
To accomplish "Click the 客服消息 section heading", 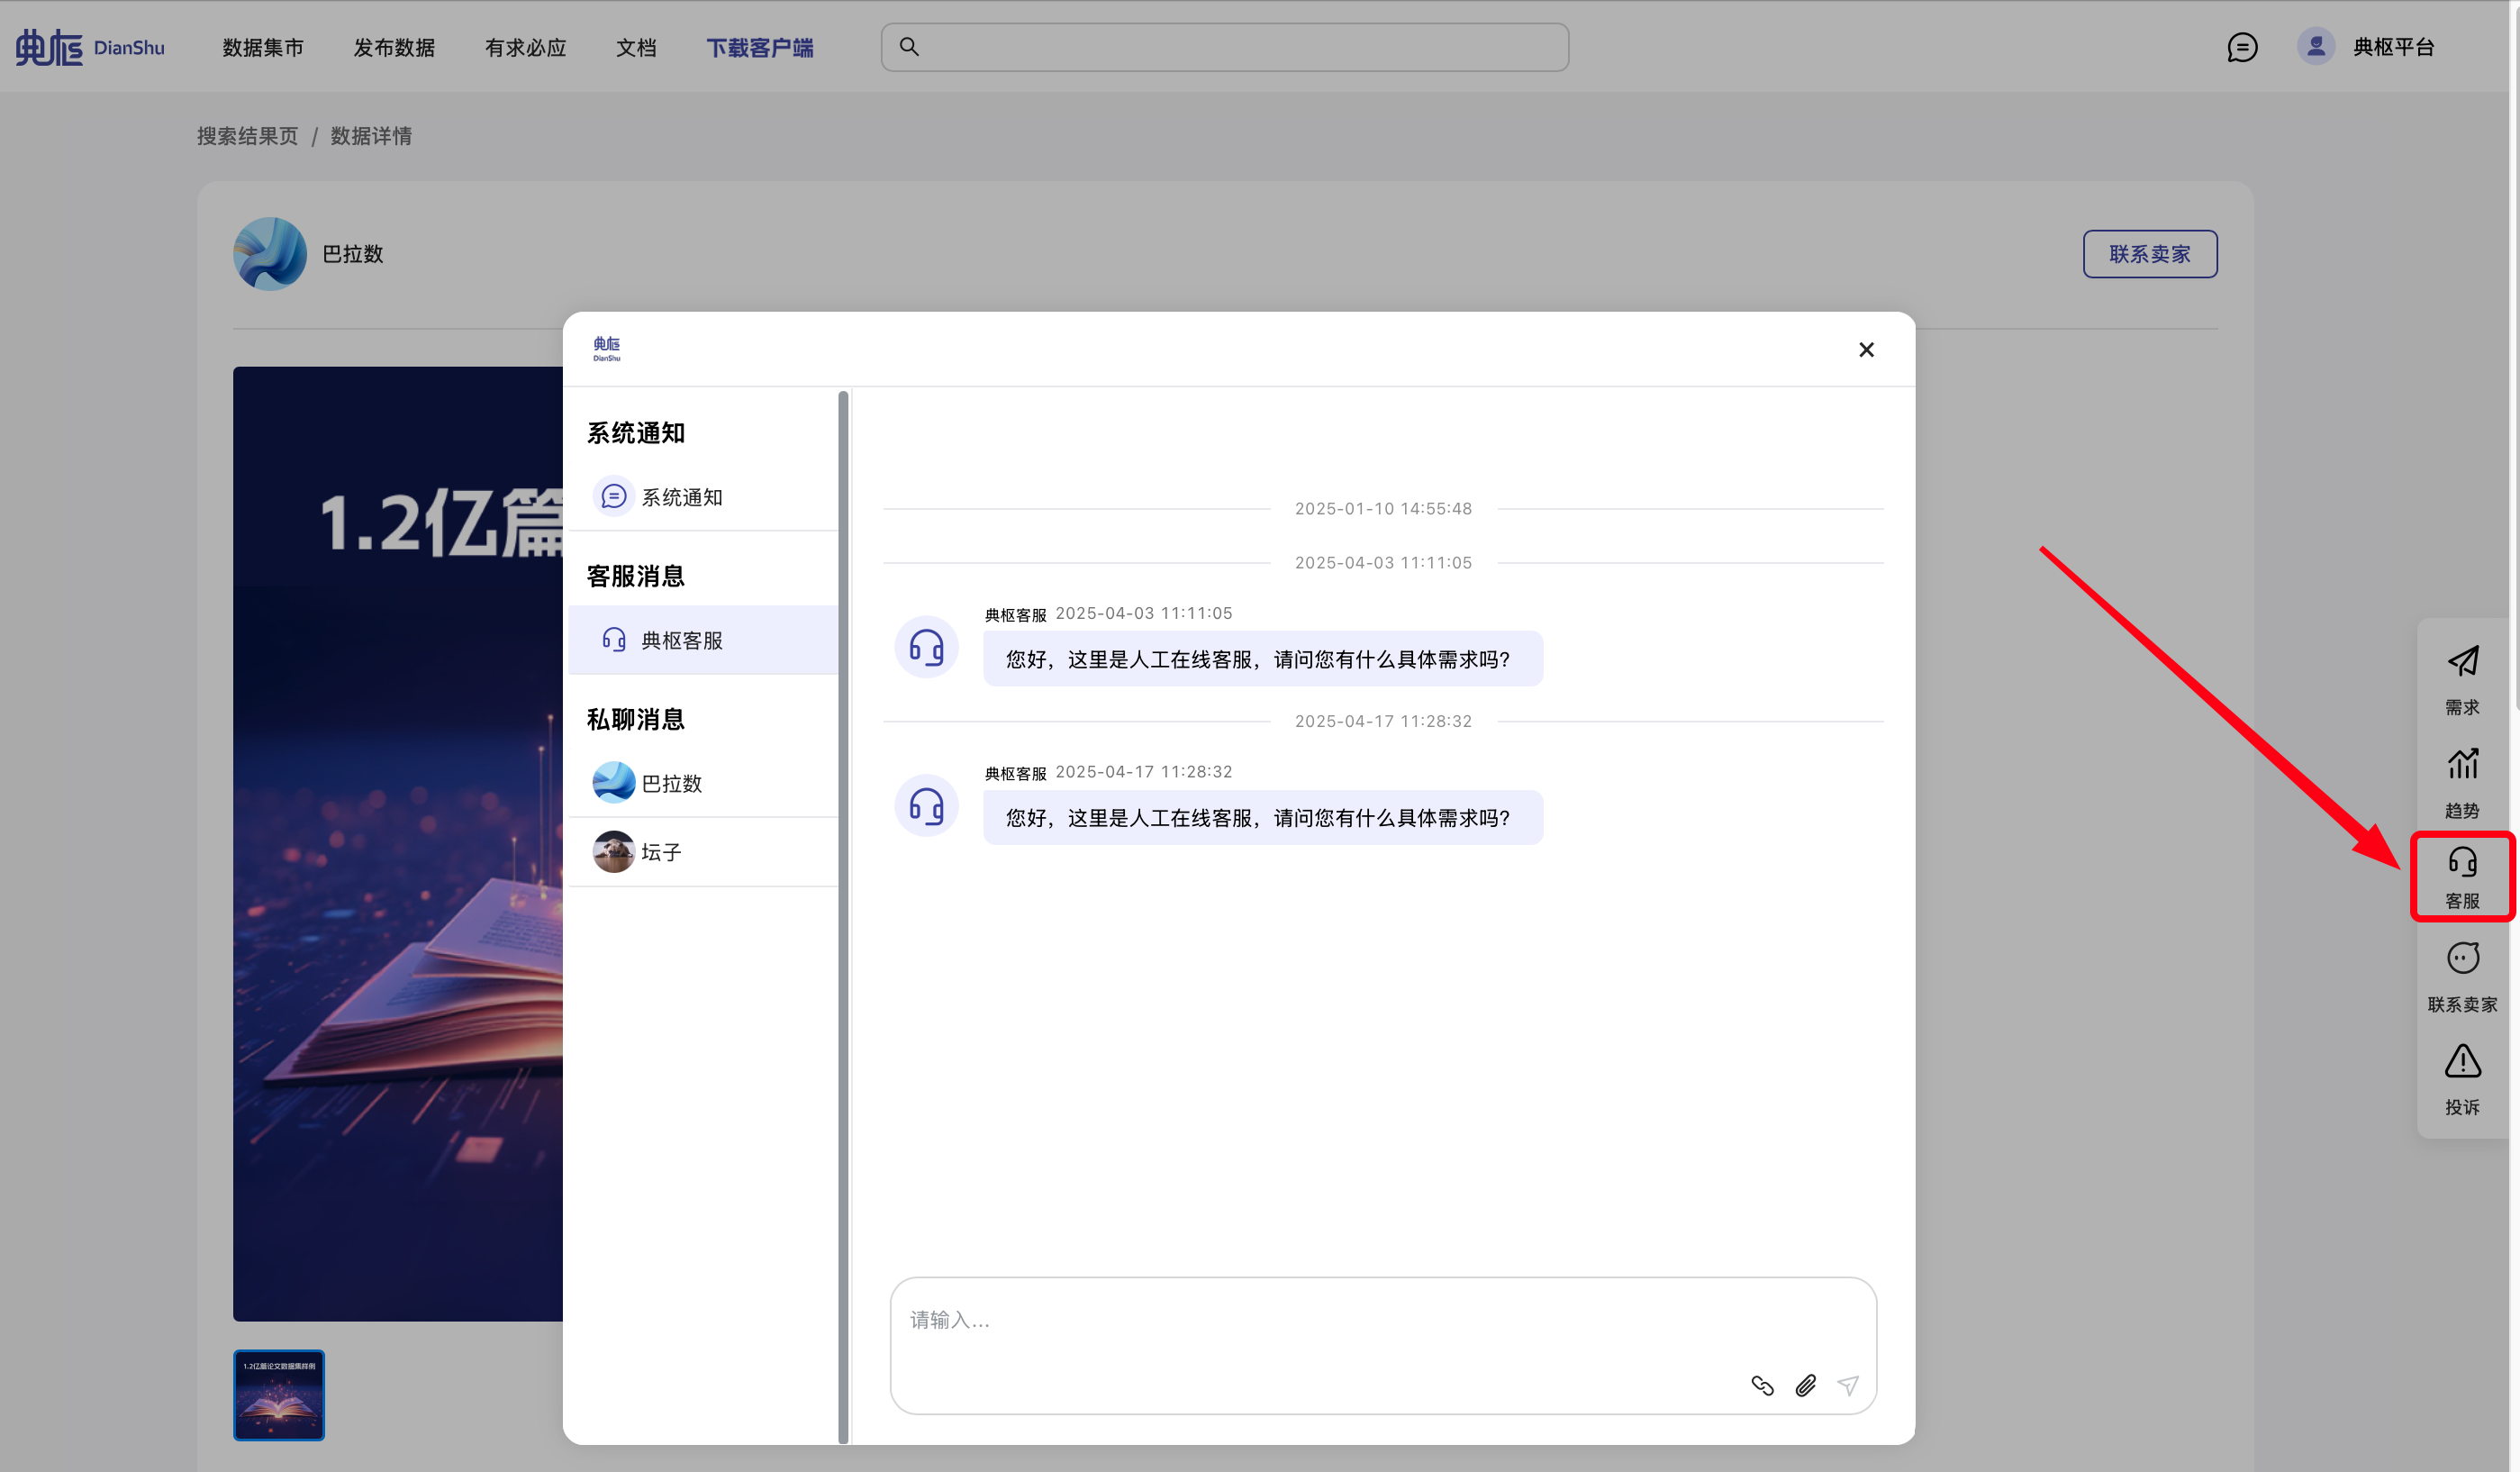I will [x=636, y=576].
